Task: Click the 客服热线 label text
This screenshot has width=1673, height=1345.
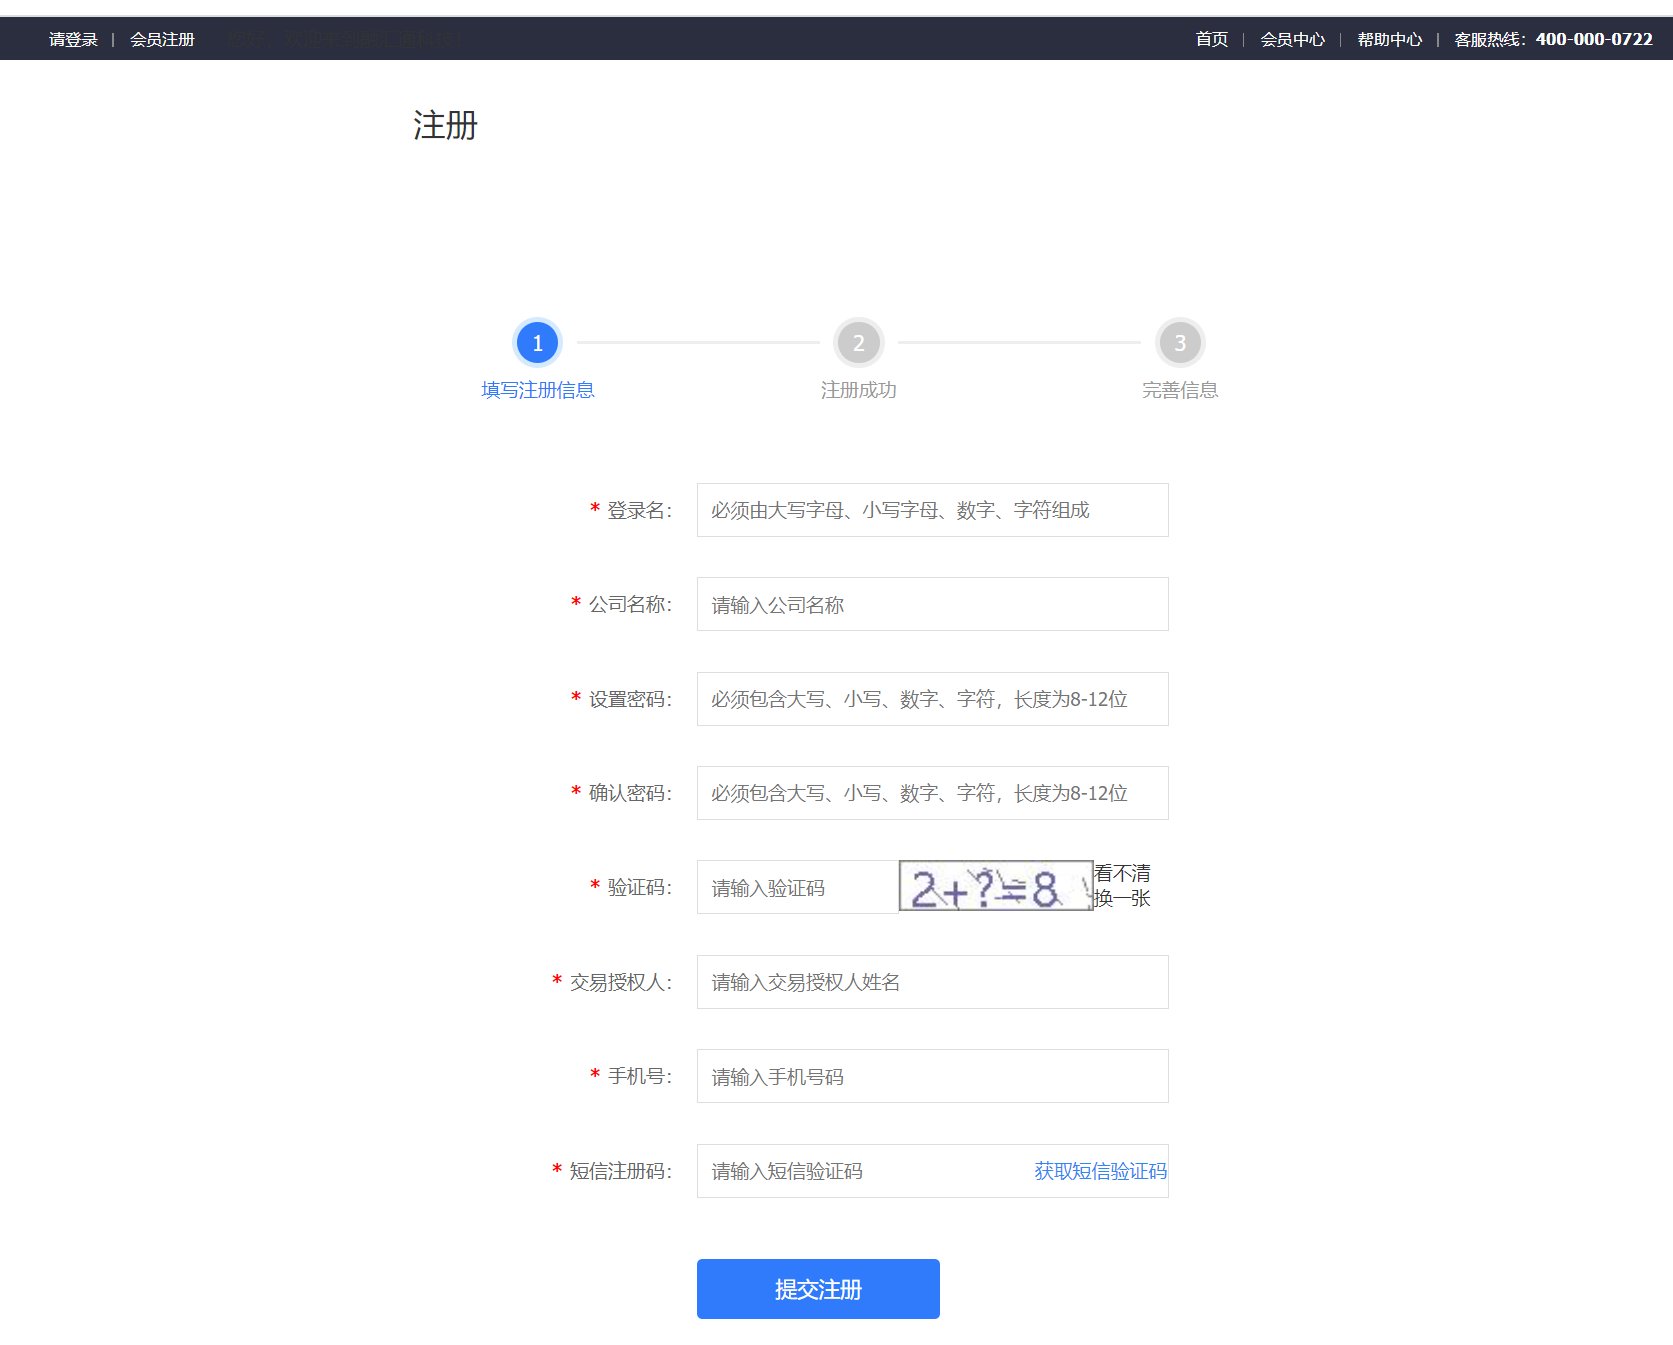Action: click(1490, 40)
